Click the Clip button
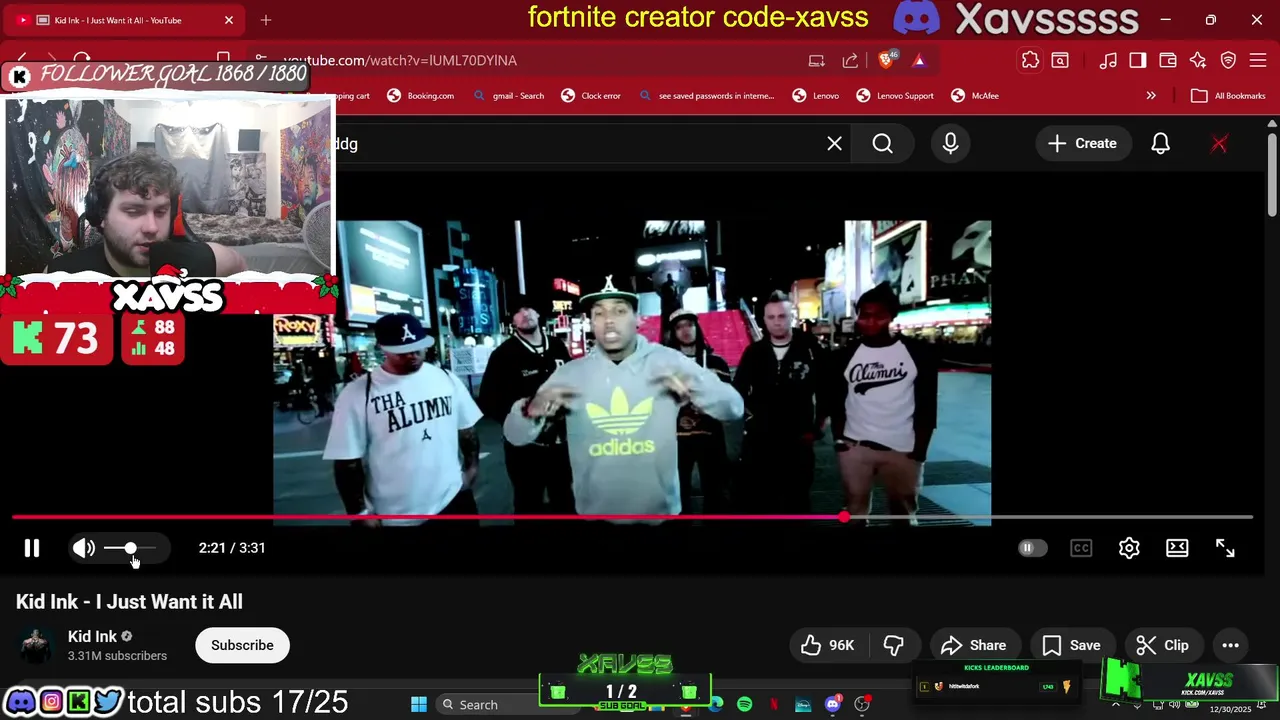This screenshot has width=1280, height=720. pyautogui.click(x=1163, y=645)
